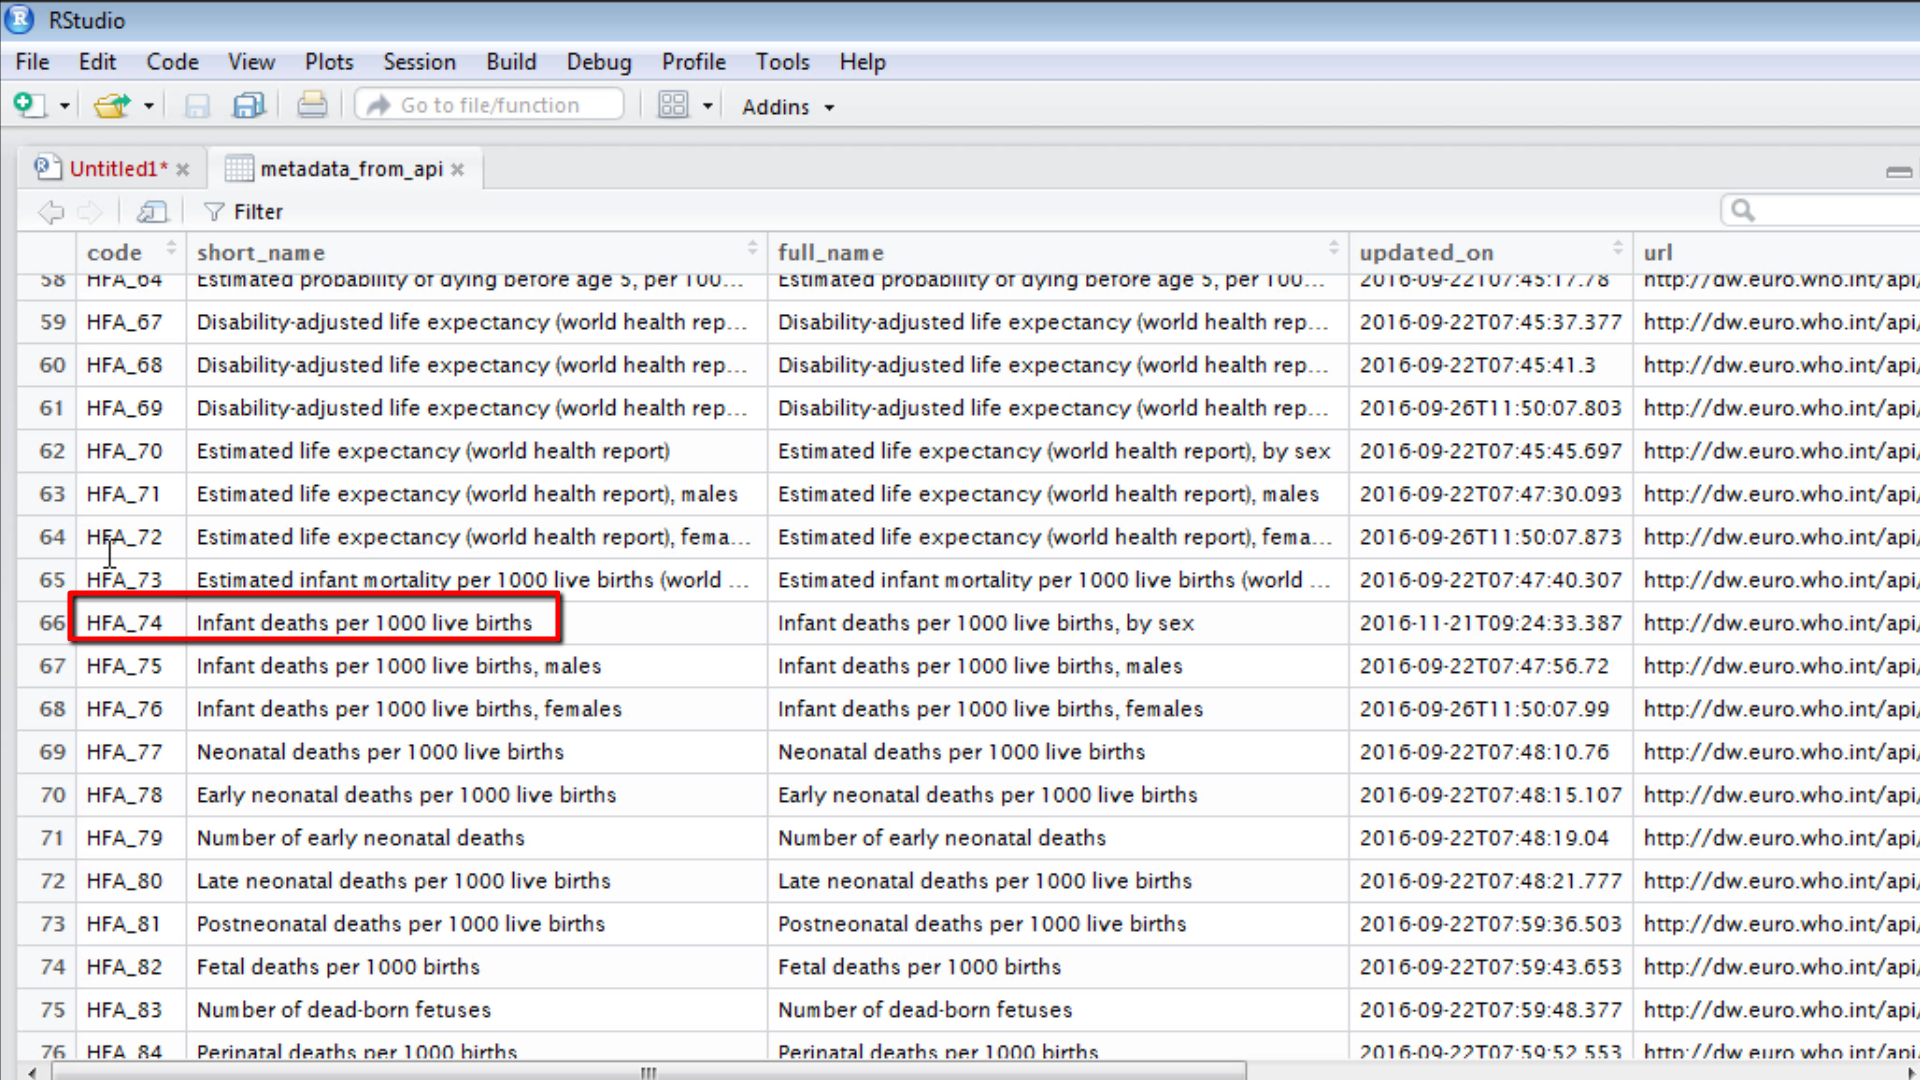Click the Save All documents icon
This screenshot has height=1080, width=1920.
(248, 105)
